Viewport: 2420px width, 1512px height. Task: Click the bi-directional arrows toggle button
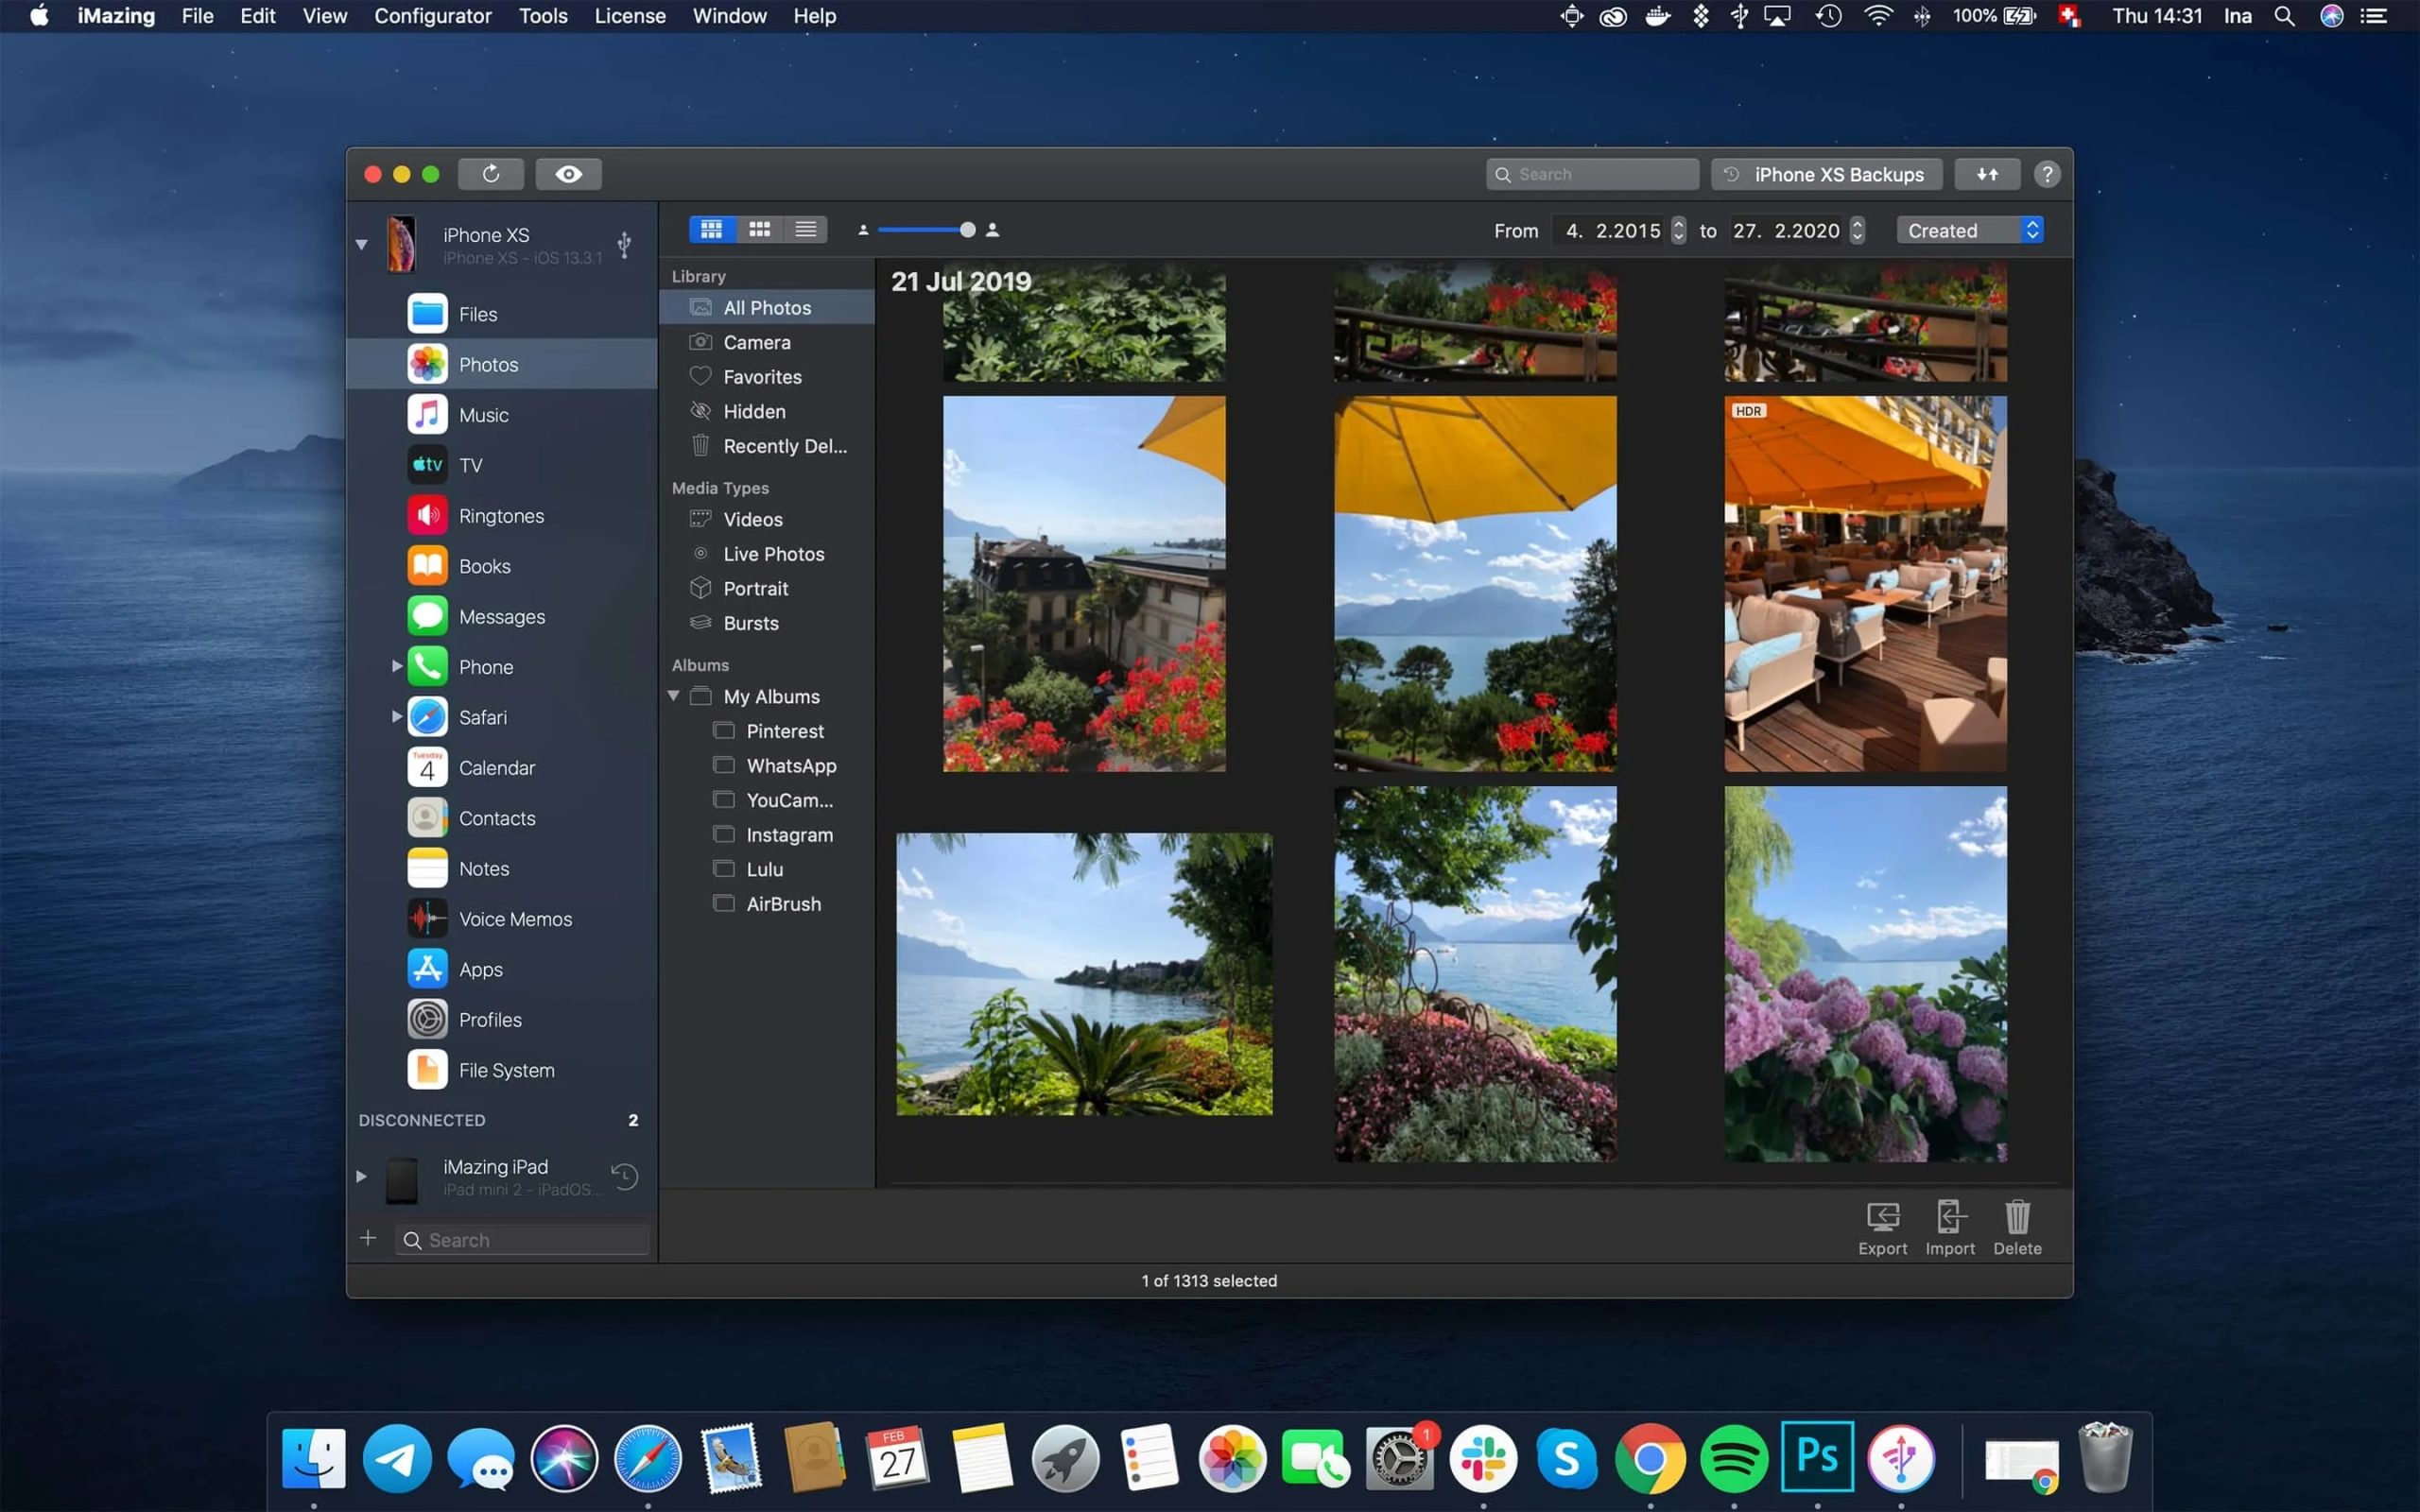click(1988, 174)
